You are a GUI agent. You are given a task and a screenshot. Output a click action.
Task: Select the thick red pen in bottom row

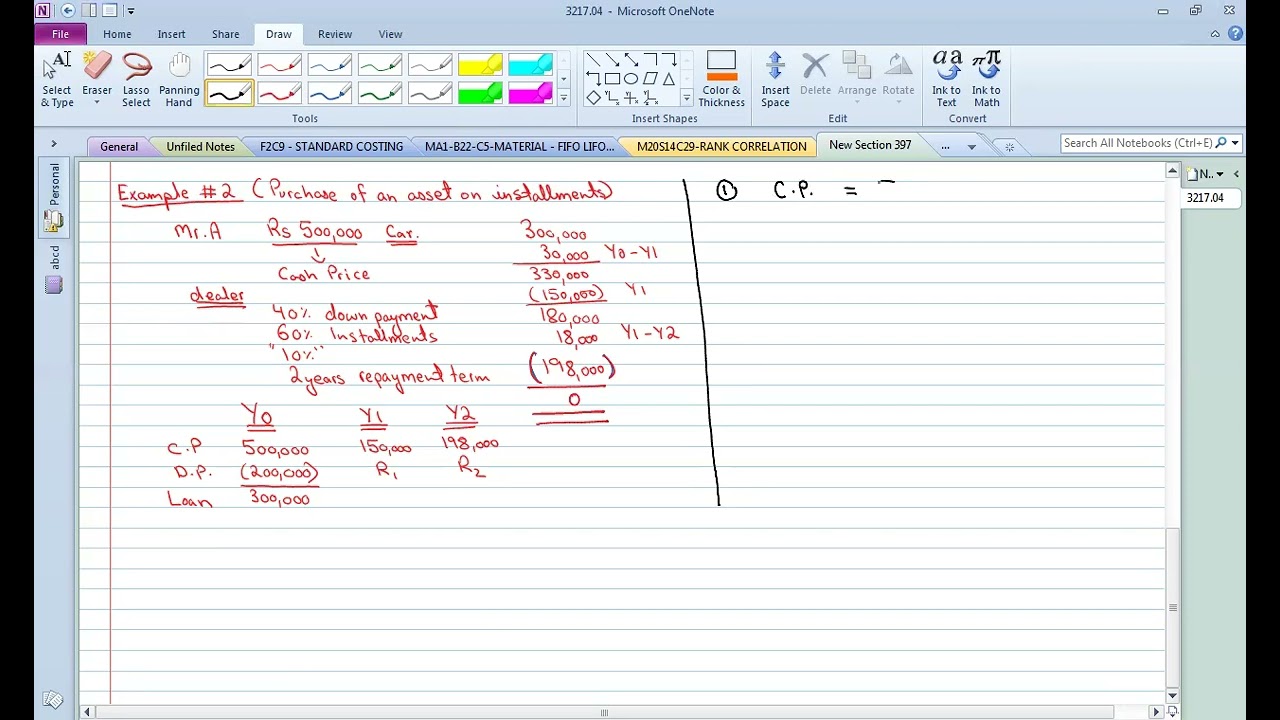coord(279,93)
